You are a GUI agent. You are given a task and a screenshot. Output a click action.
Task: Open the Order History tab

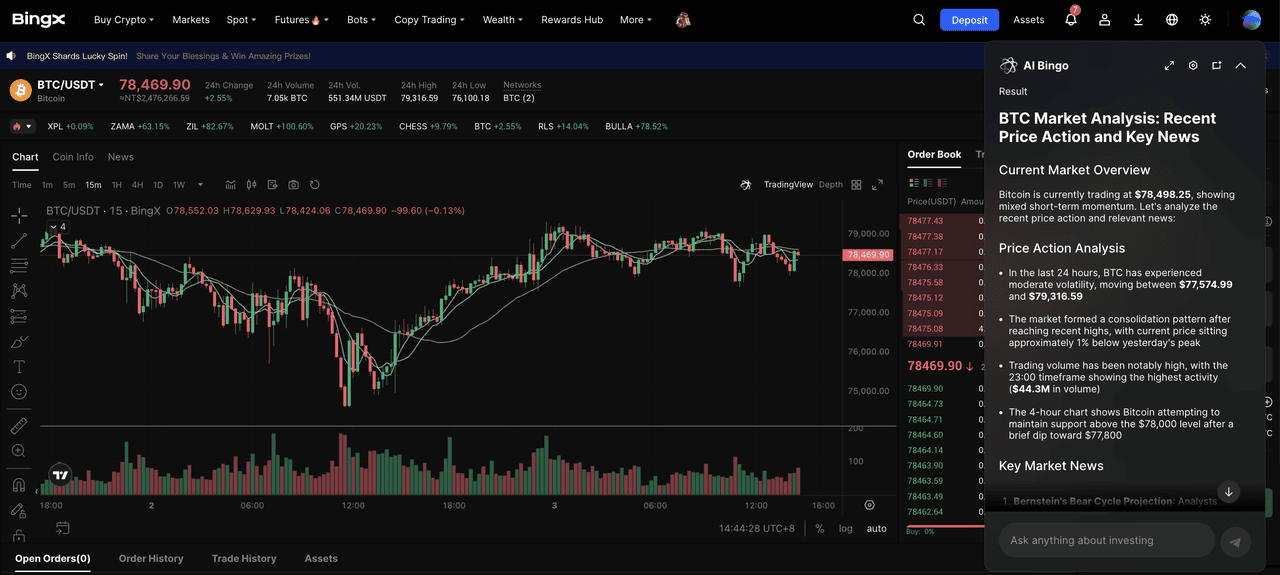coord(151,558)
